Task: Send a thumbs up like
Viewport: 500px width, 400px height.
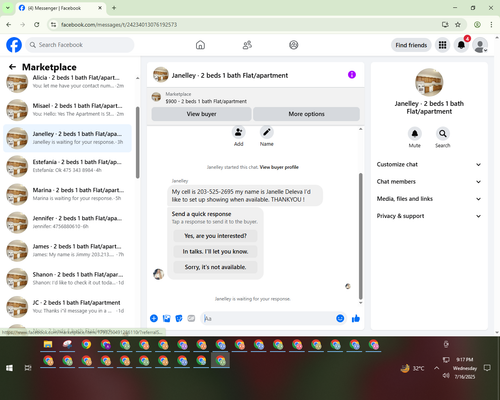Action: pyautogui.click(x=356, y=318)
